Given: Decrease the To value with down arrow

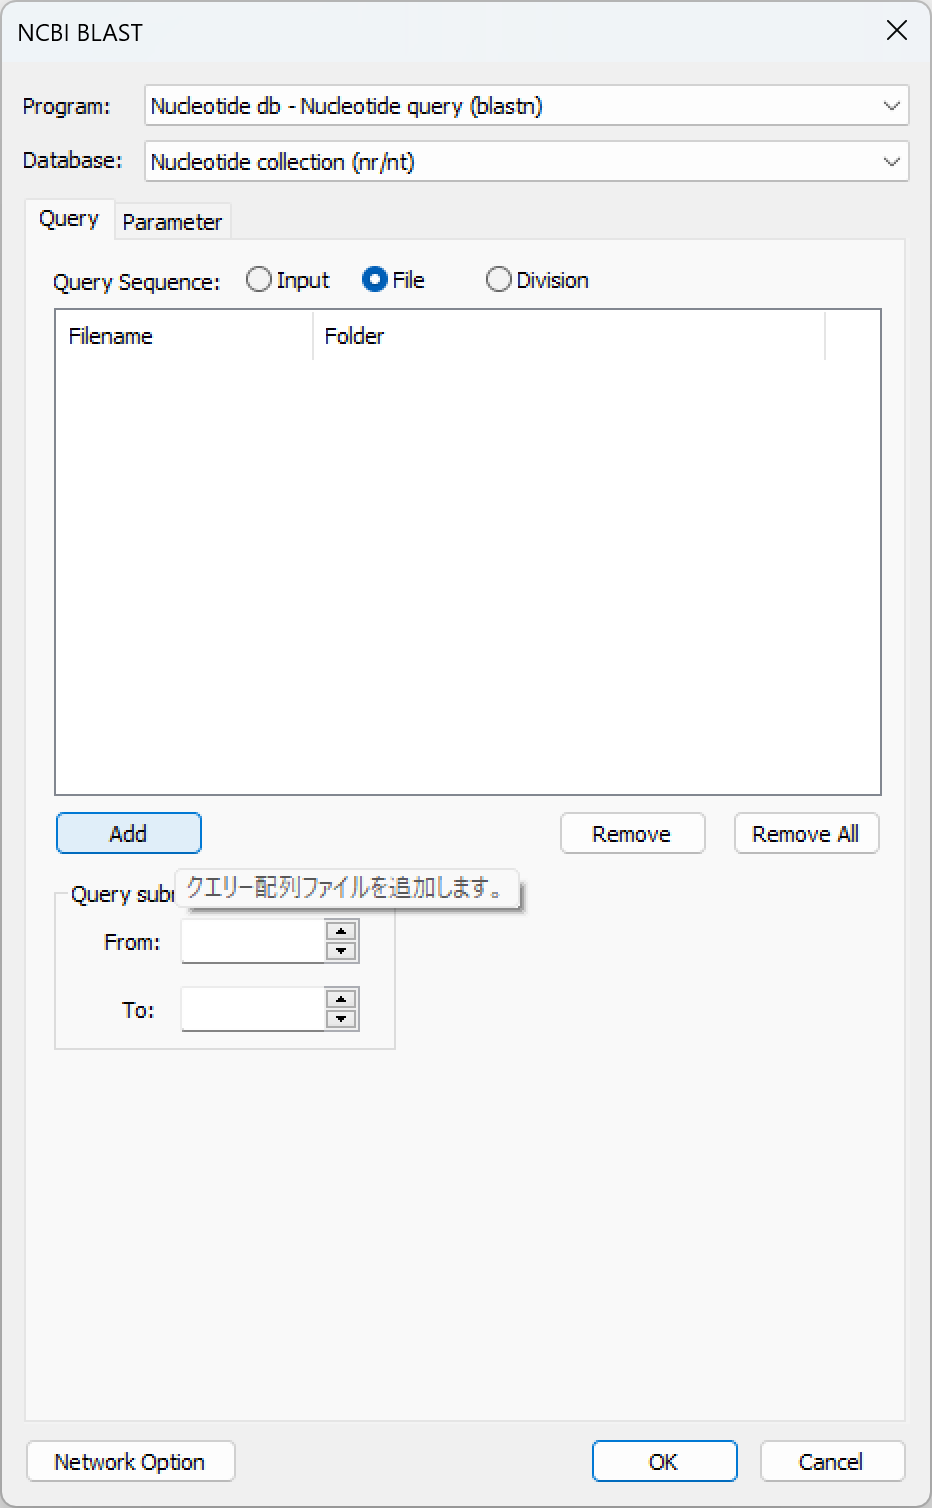Looking at the screenshot, I should pyautogui.click(x=342, y=1019).
